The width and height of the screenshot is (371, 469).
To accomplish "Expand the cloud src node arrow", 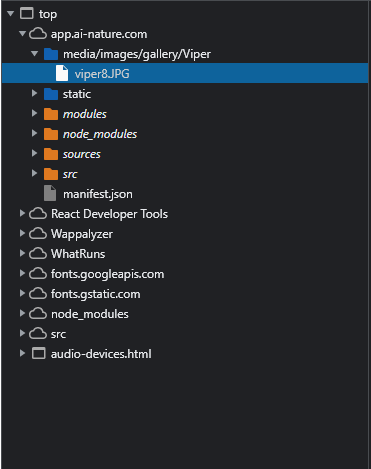I will coord(22,333).
